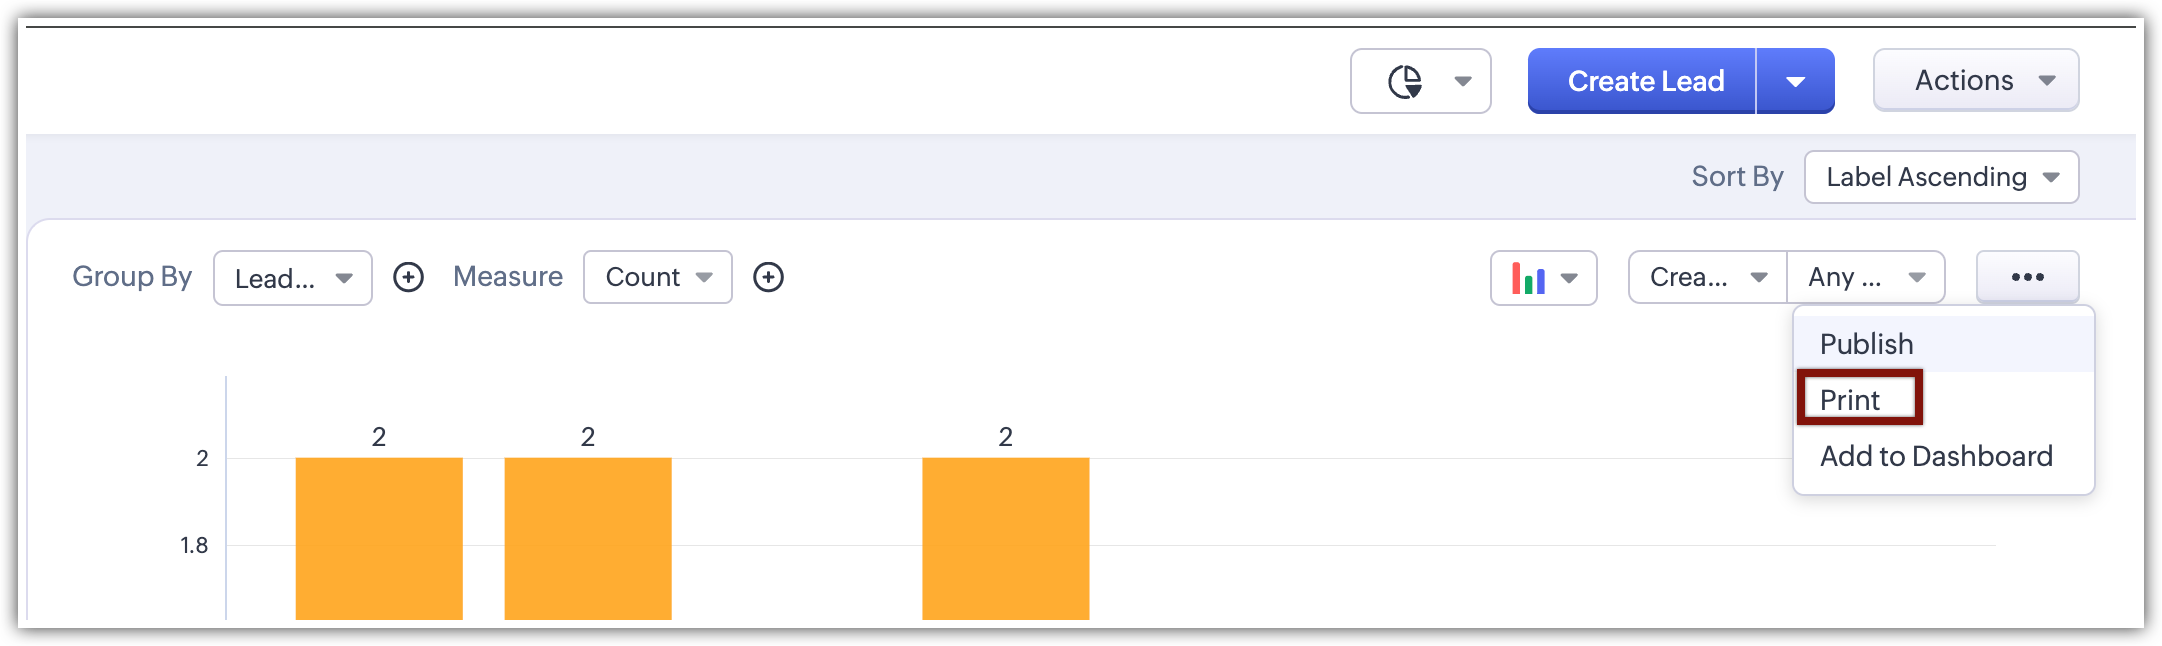Open the pie chart view switcher
This screenshot has width=2162, height=646.
(1420, 81)
